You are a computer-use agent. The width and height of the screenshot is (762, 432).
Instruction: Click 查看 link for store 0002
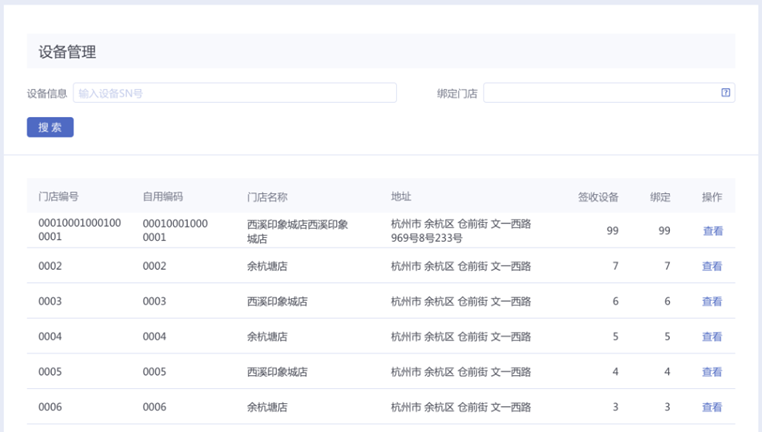point(712,266)
